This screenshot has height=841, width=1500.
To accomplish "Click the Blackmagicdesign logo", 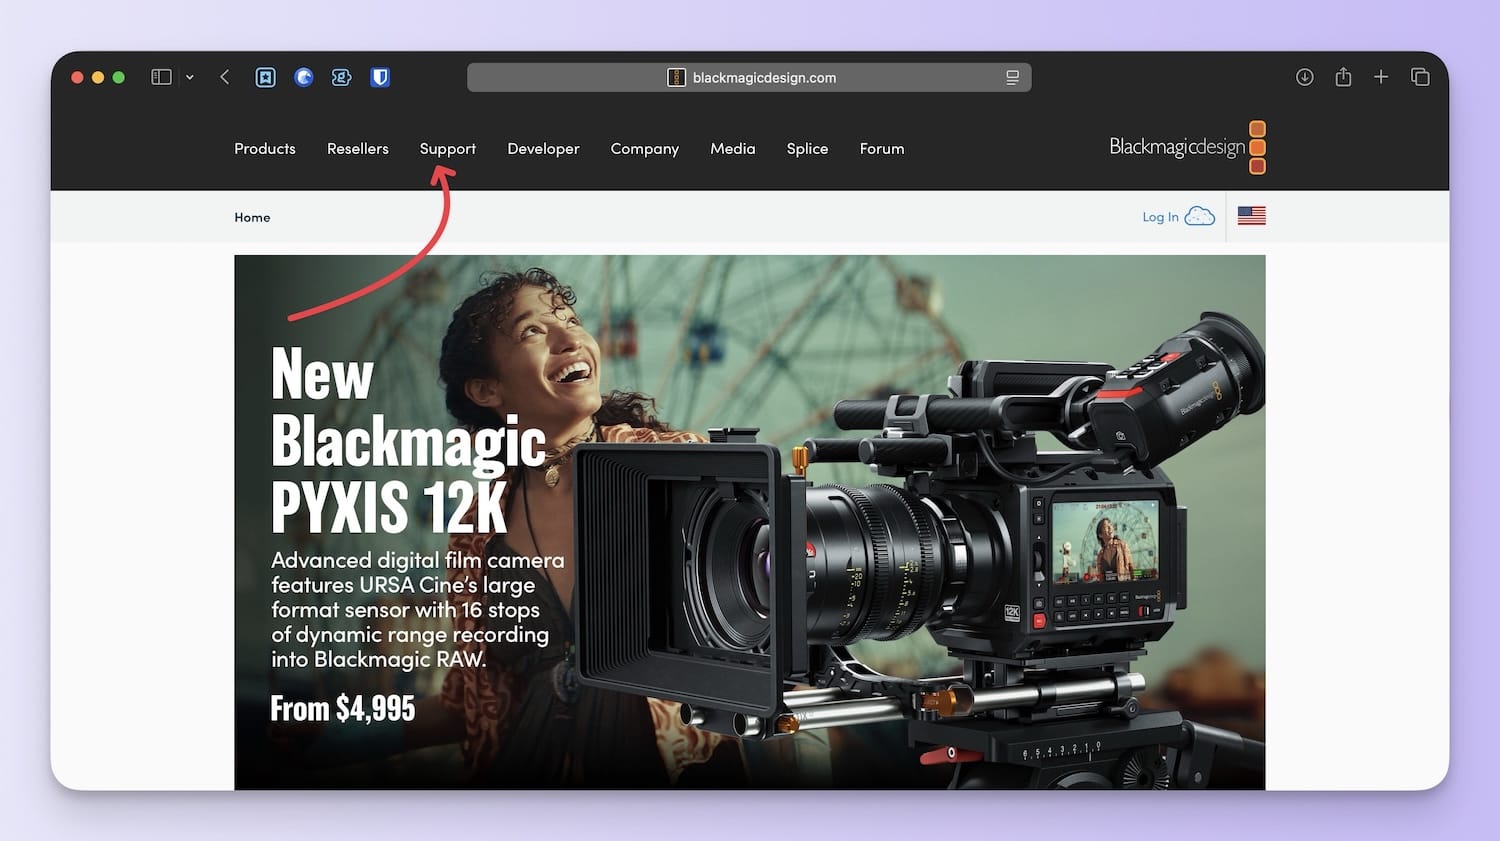I will click(x=1188, y=147).
